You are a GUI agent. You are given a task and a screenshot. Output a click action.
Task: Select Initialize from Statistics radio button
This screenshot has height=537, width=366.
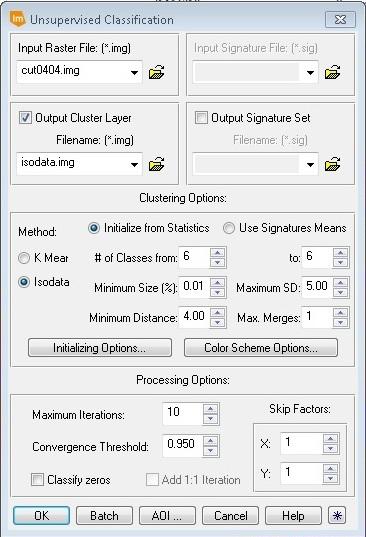click(94, 228)
